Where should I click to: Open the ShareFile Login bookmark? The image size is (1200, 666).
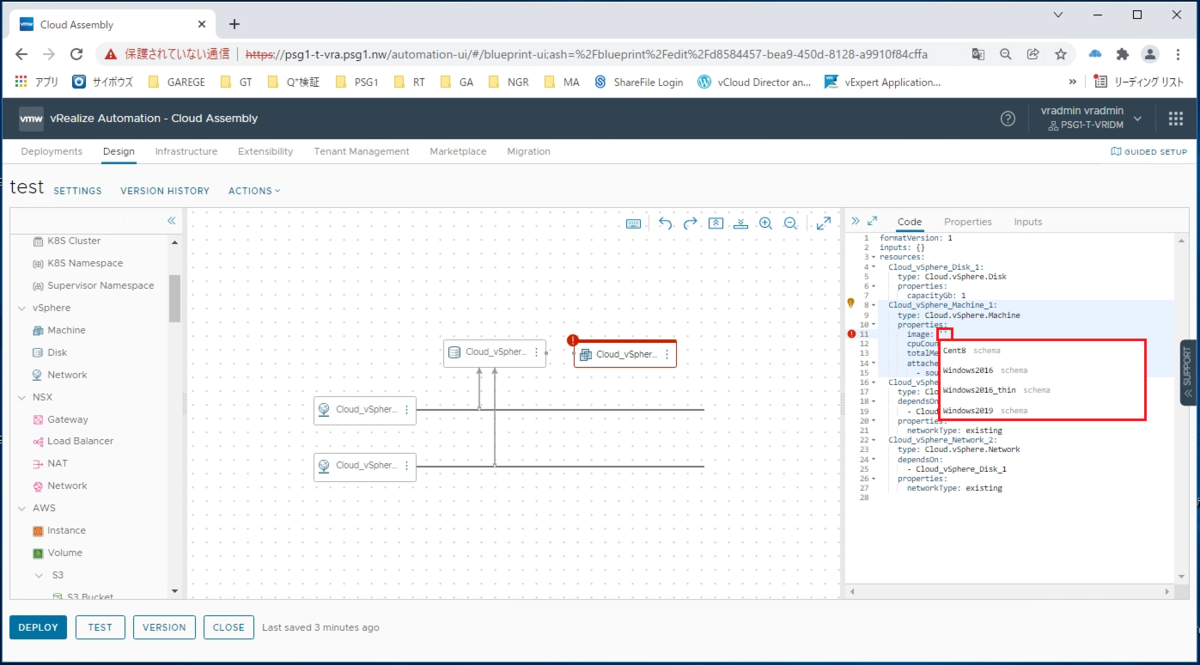pyautogui.click(x=638, y=82)
